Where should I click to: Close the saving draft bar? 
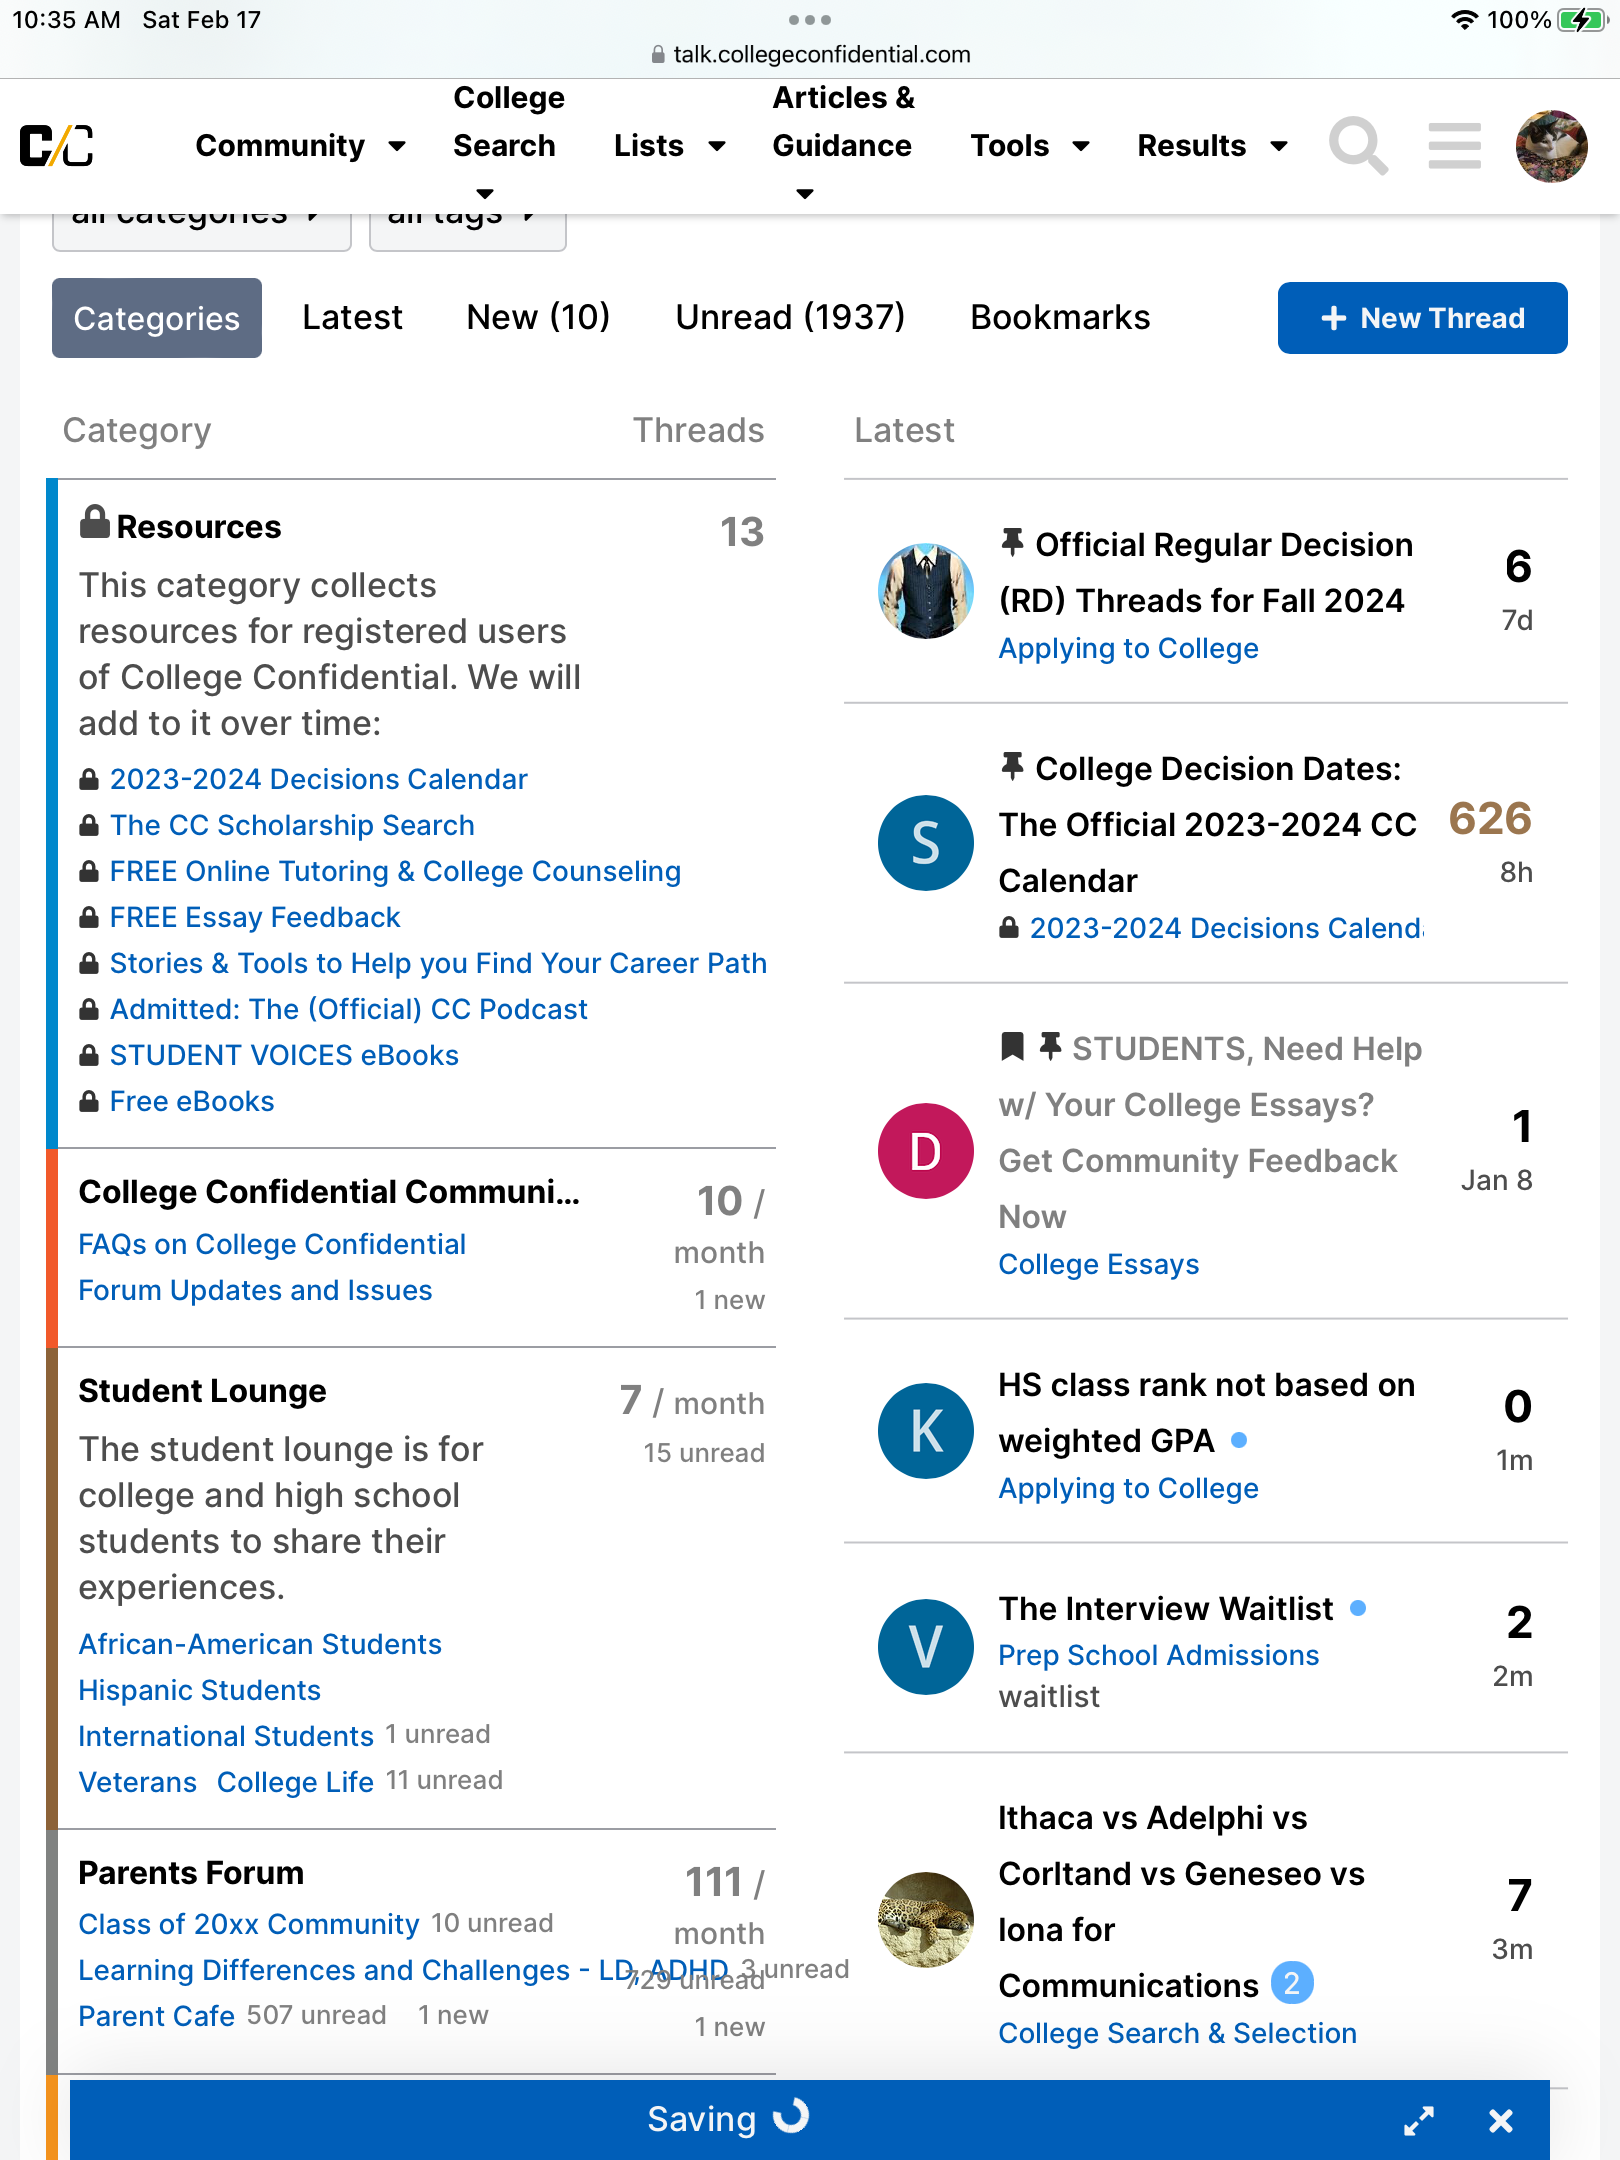[x=1500, y=2120]
